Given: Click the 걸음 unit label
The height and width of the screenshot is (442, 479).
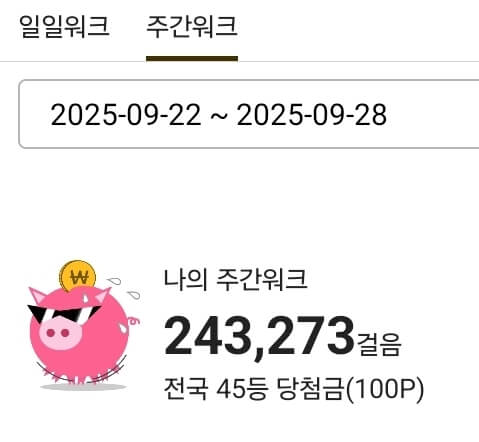Looking at the screenshot, I should tap(379, 345).
